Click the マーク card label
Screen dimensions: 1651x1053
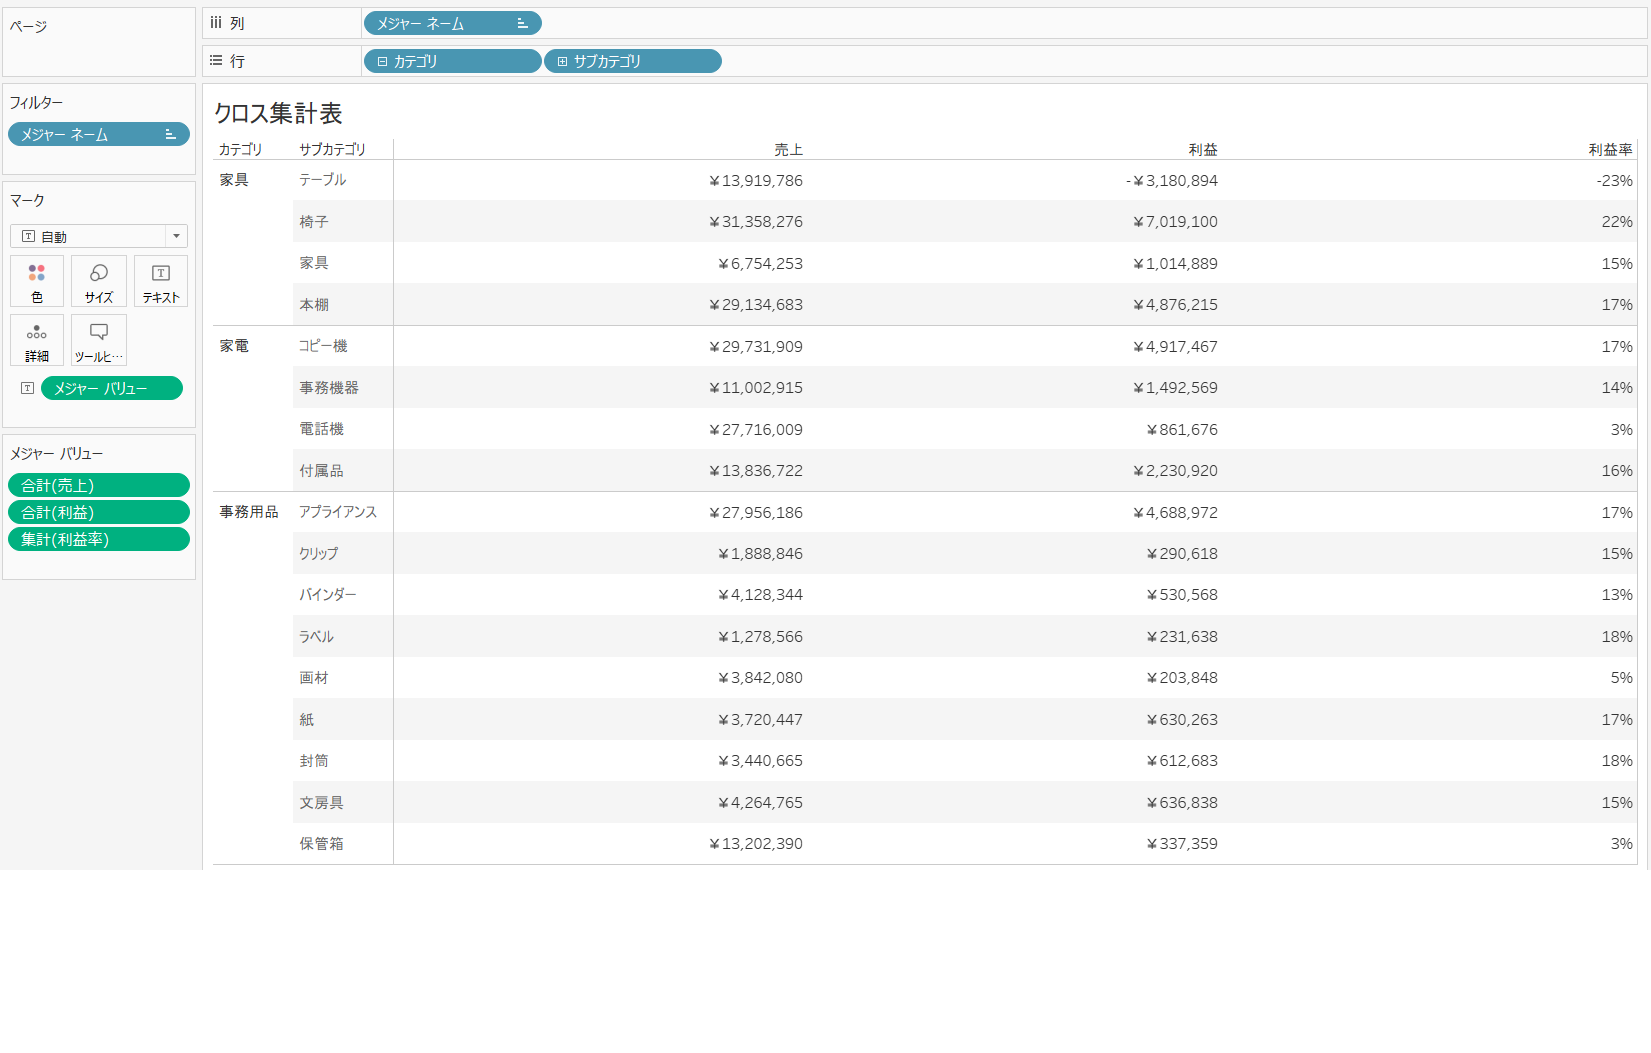click(x=27, y=201)
